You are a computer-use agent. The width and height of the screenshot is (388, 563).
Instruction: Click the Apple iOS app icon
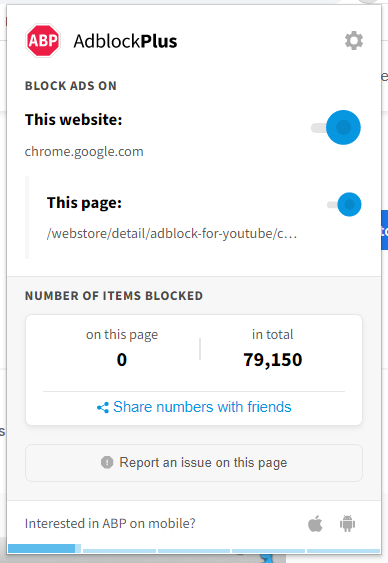tap(315, 524)
